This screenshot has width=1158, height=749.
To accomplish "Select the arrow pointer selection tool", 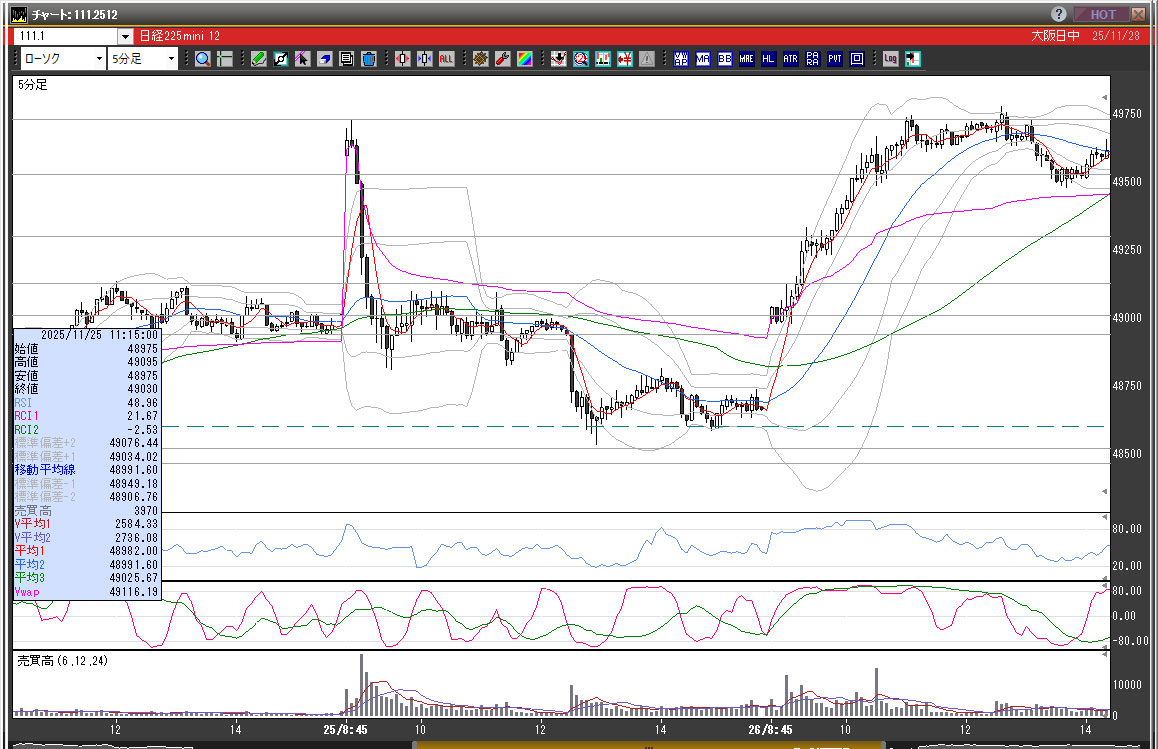I will [x=302, y=59].
